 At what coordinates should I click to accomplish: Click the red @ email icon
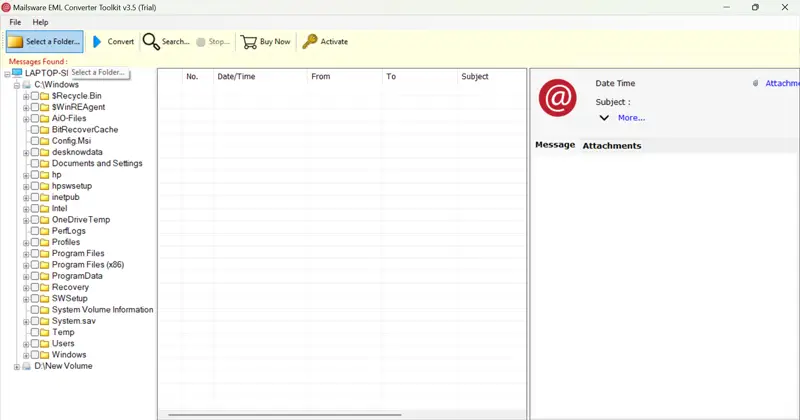(x=558, y=97)
